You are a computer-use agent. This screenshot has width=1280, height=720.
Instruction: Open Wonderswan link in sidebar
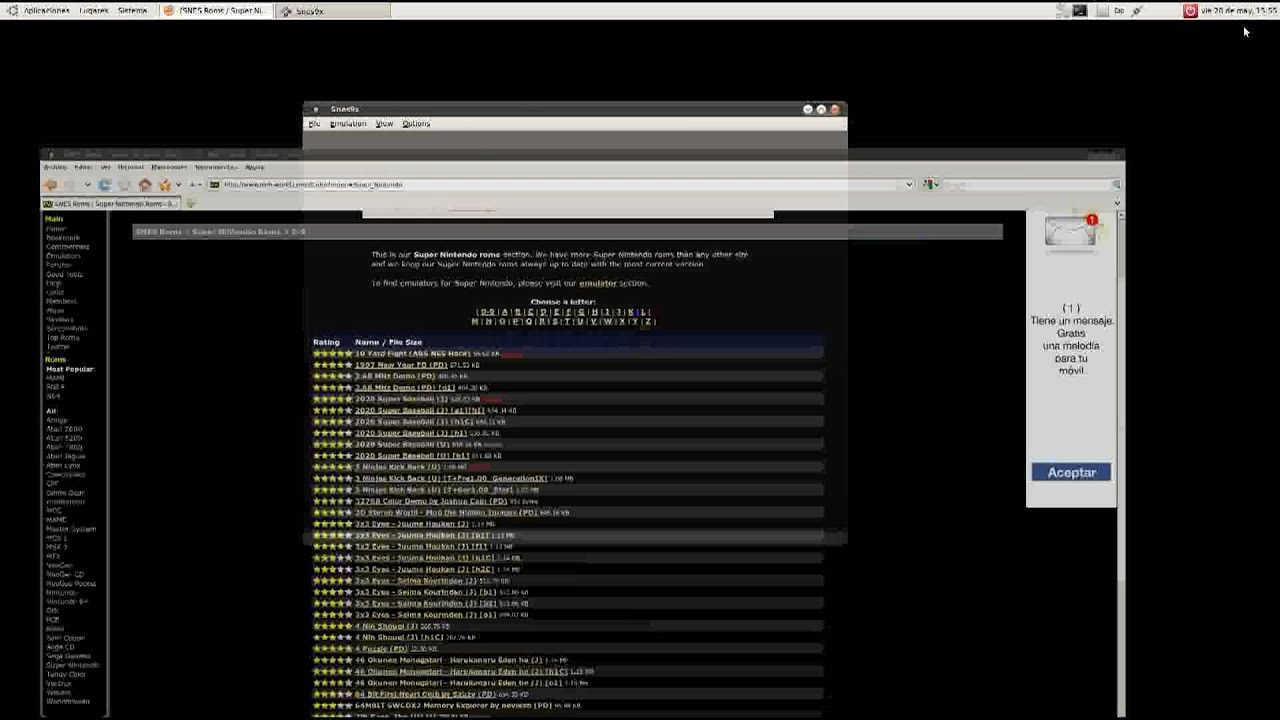click(x=68, y=701)
